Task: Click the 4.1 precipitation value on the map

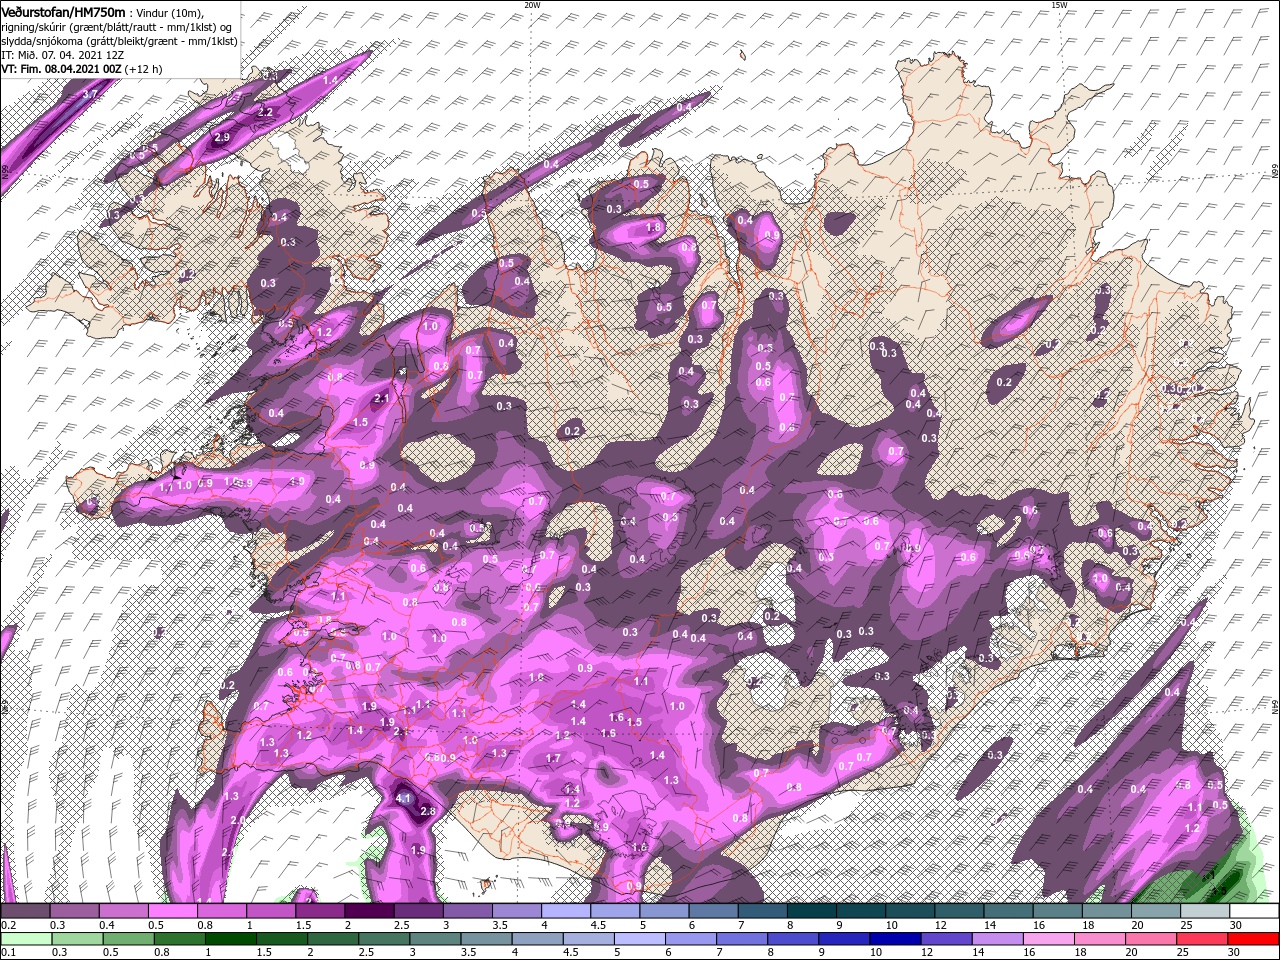Action: (x=404, y=799)
